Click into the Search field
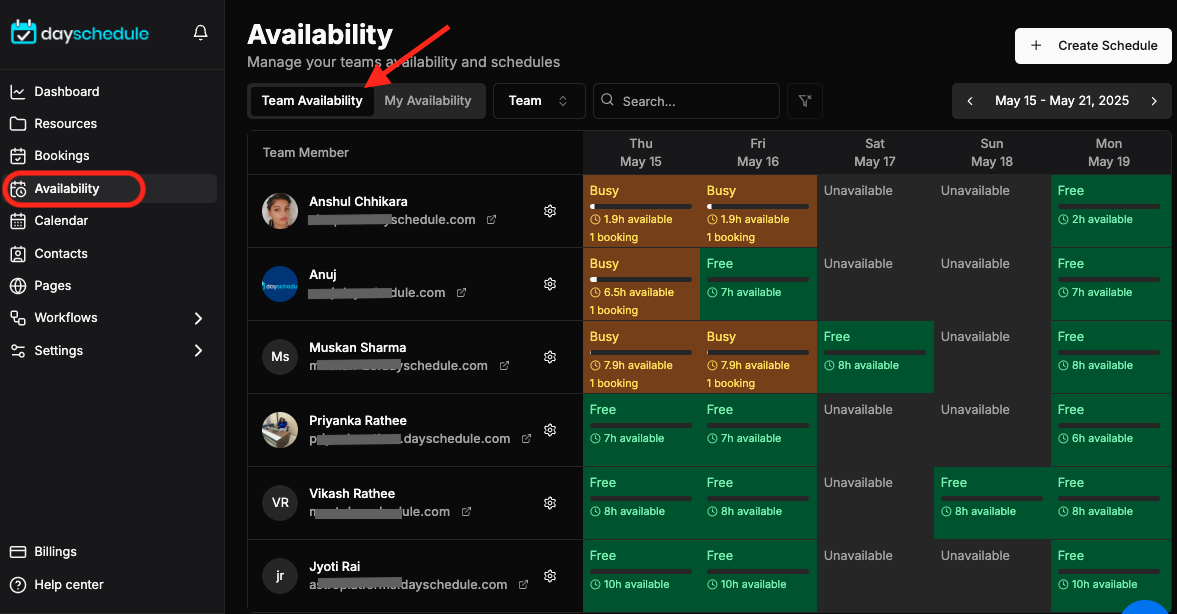 pos(686,101)
